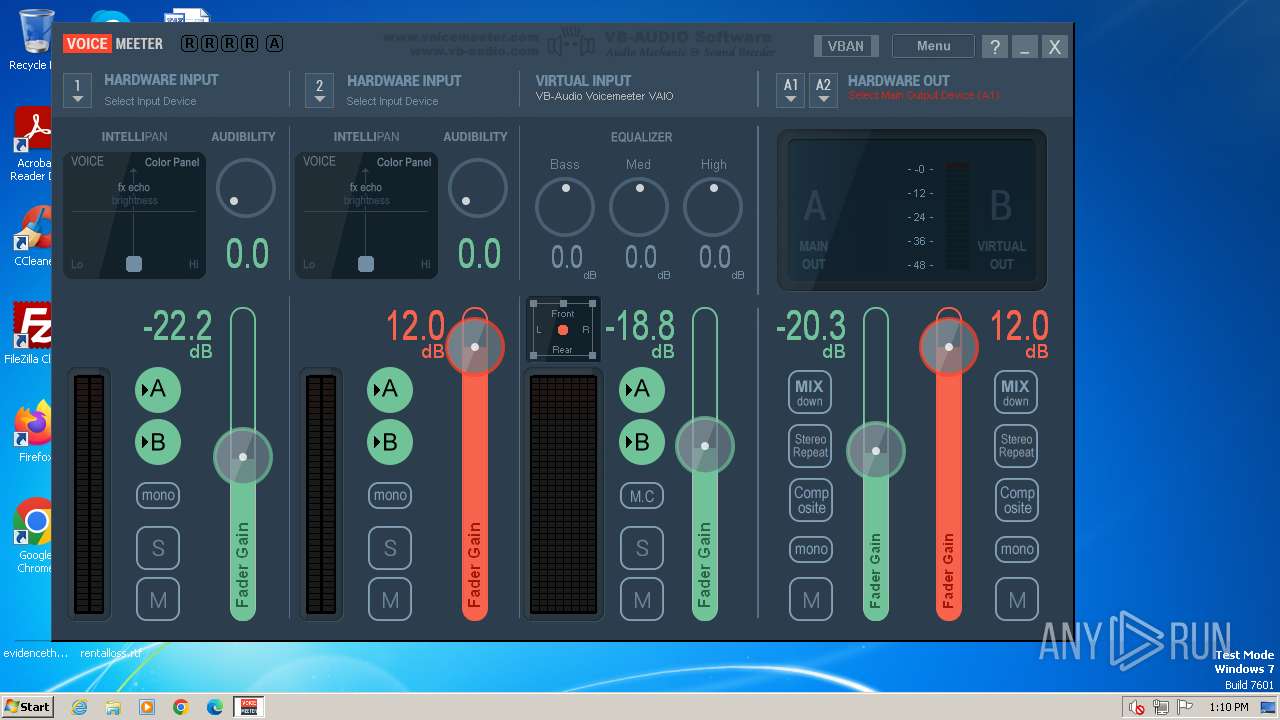
Task: Mute bus A main out
Action: pyautogui.click(x=811, y=600)
